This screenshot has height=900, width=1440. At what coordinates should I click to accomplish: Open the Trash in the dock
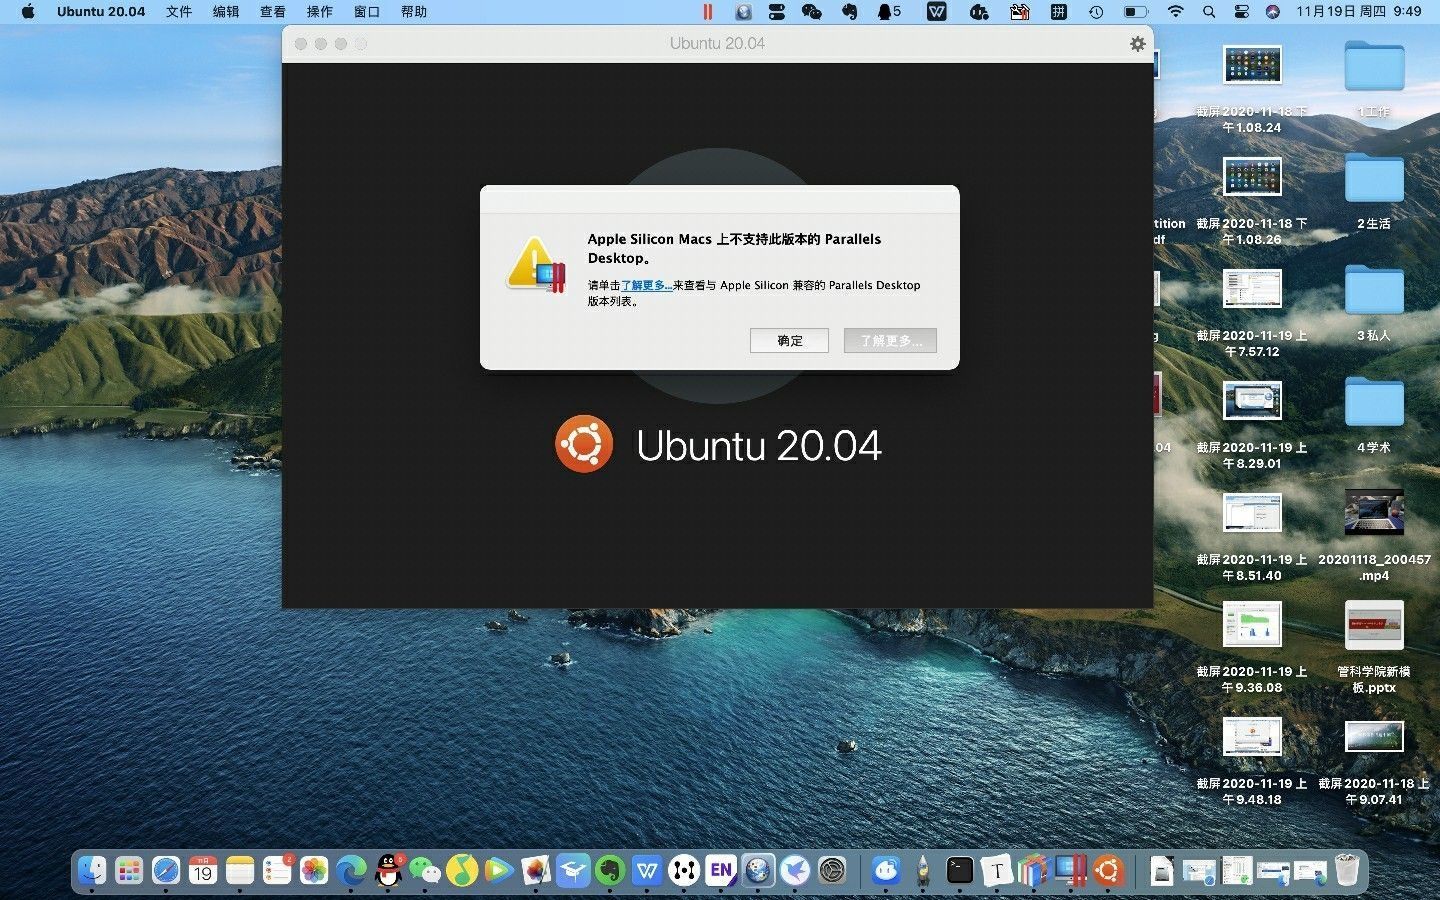1347,871
